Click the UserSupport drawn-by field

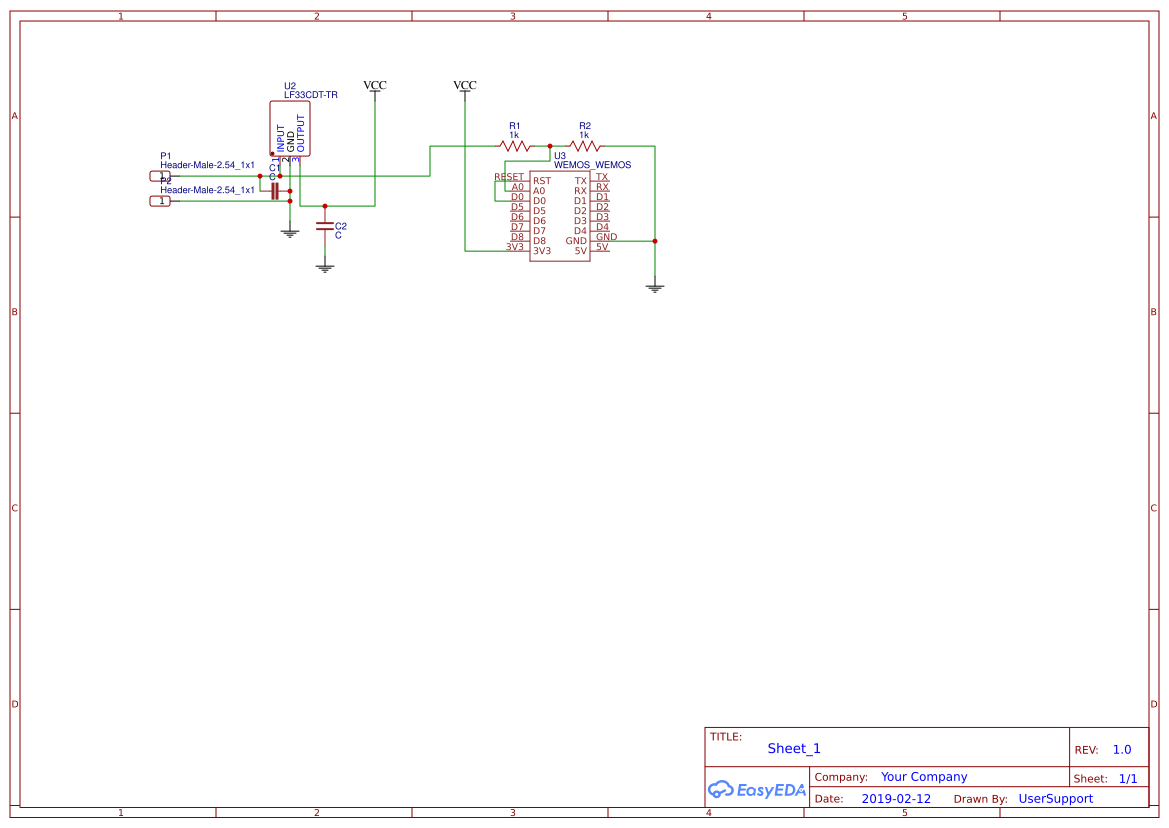click(1055, 799)
